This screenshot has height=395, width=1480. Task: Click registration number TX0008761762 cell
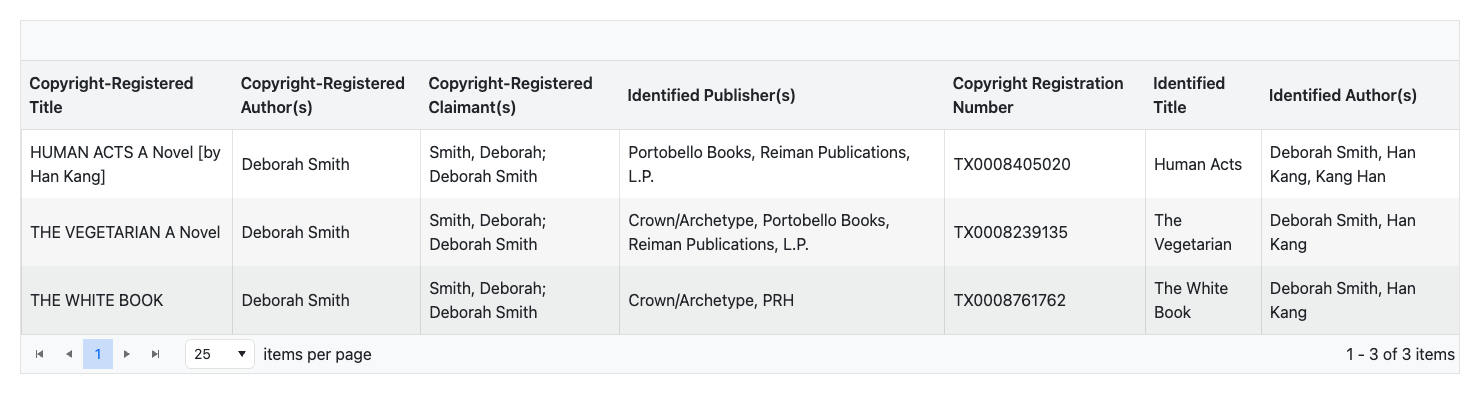(1045, 300)
